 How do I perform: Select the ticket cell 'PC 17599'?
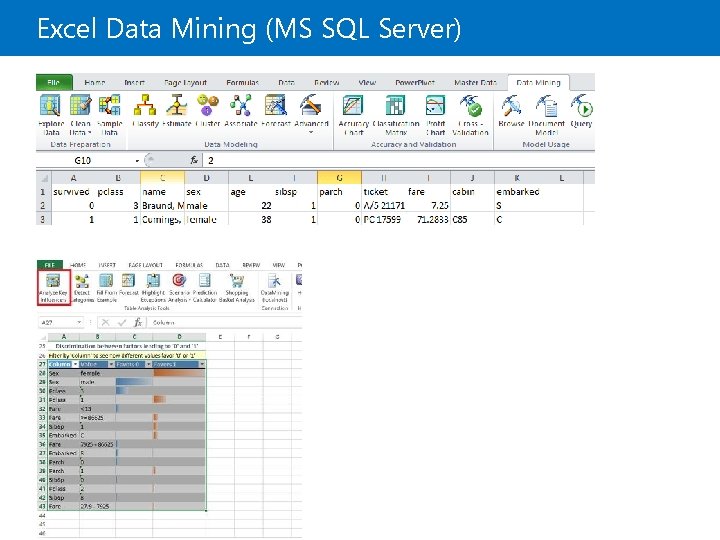point(384,219)
